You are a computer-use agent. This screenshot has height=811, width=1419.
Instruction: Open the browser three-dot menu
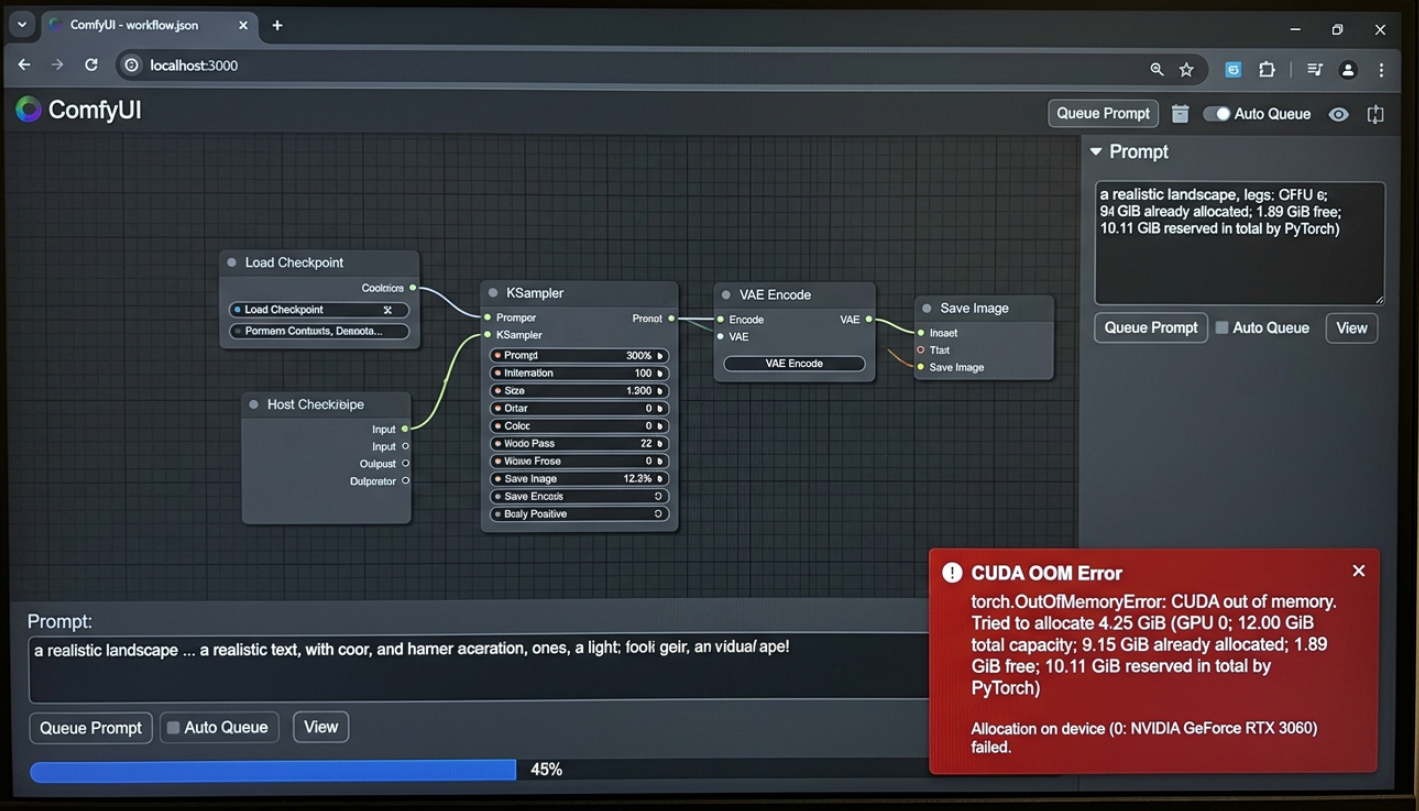click(1381, 69)
